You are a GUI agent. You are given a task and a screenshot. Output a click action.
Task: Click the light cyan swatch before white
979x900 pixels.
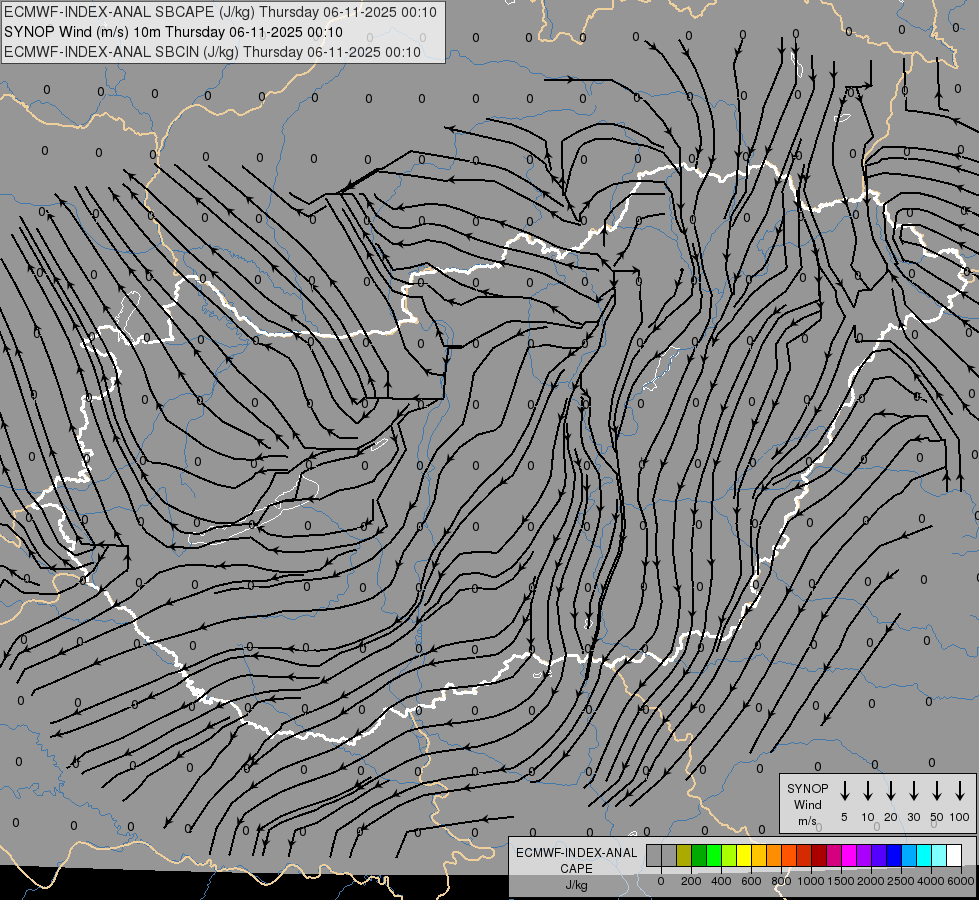[x=938, y=855]
